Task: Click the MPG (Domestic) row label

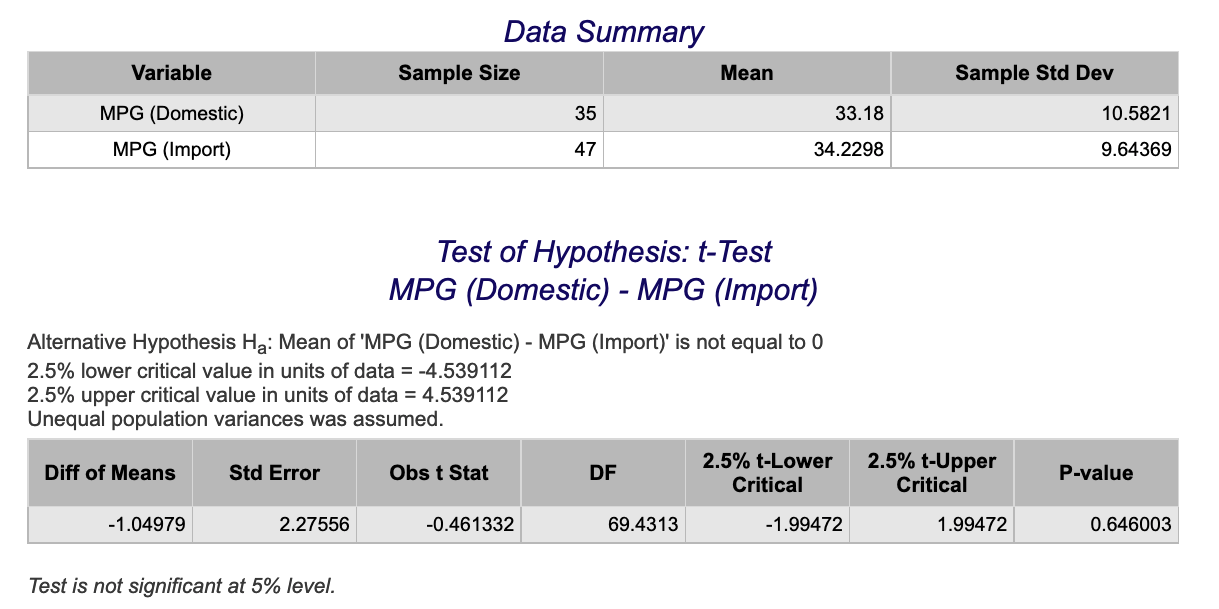Action: [x=172, y=113]
